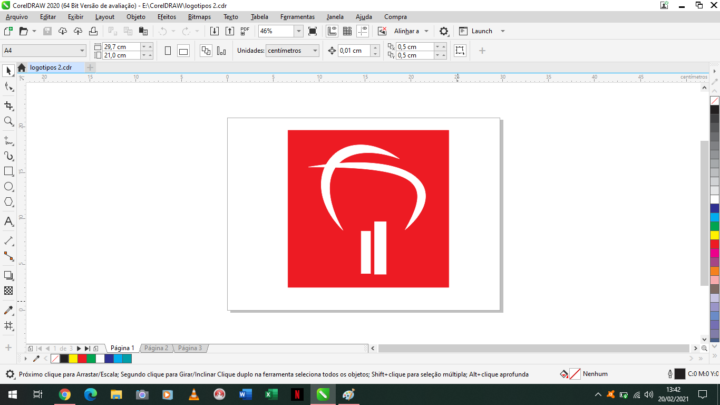This screenshot has width=720, height=405.
Task: Switch to the Página 2 tab
Action: (x=156, y=348)
